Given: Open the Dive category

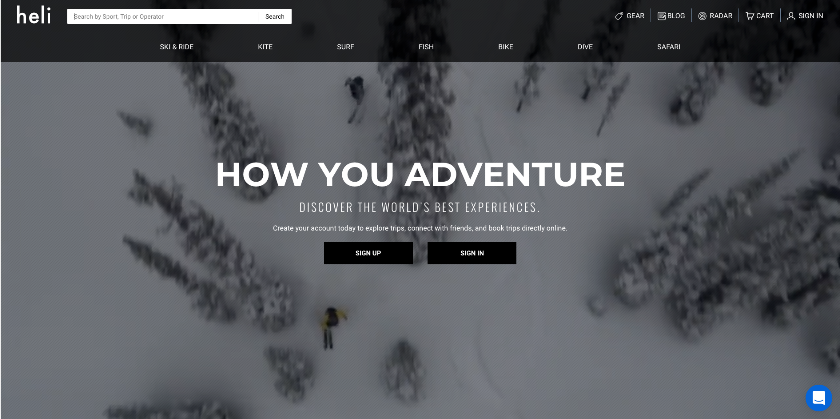Looking at the screenshot, I should (585, 47).
